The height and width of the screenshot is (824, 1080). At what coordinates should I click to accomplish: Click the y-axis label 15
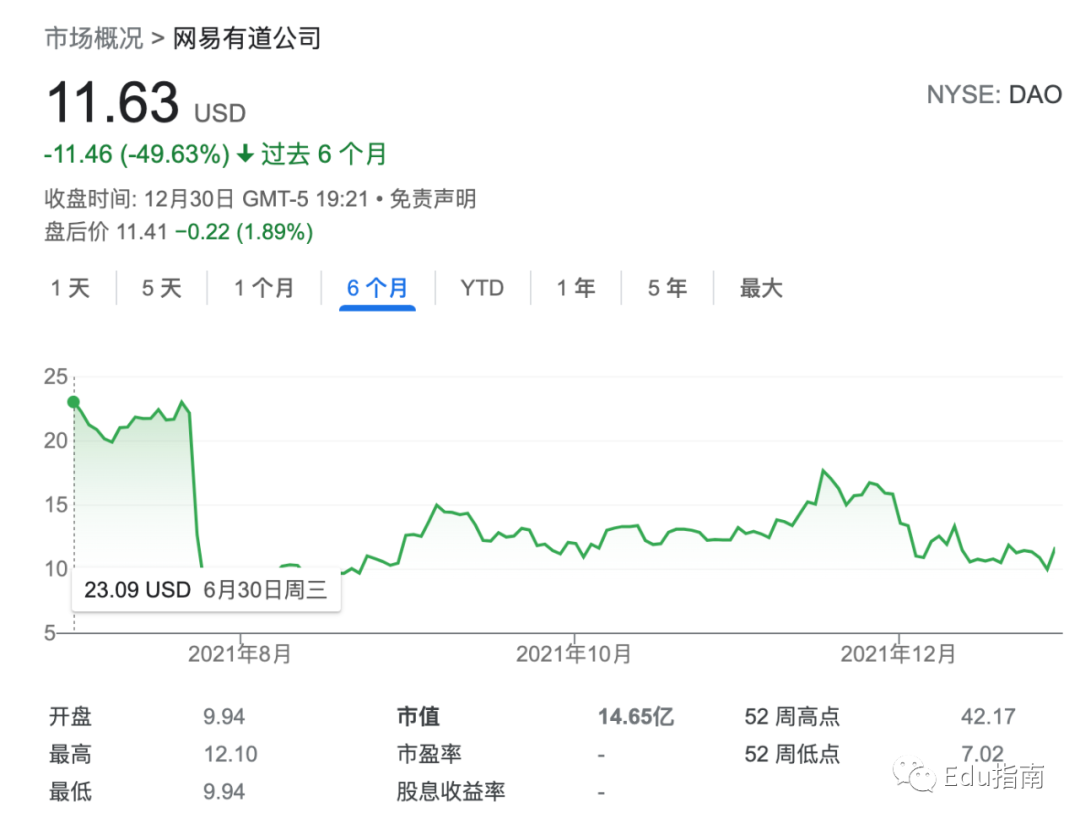(x=56, y=504)
